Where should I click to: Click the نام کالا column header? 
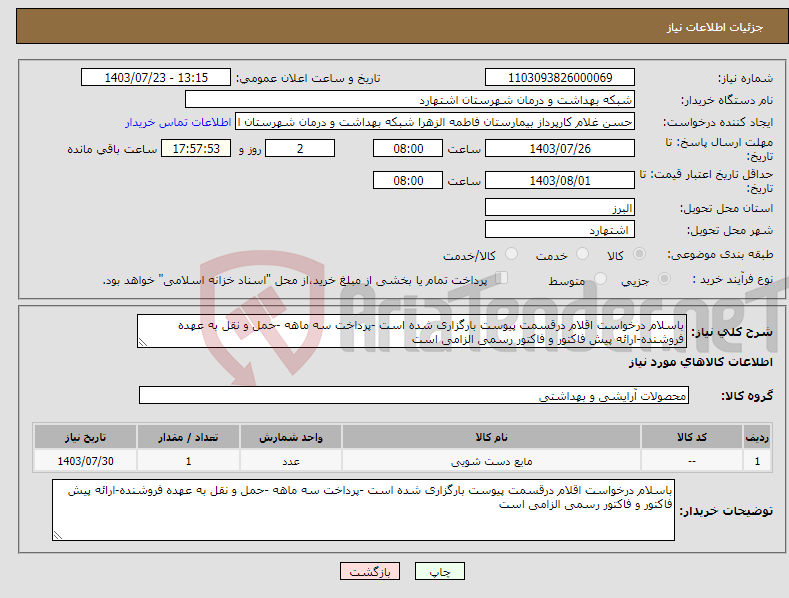point(492,437)
